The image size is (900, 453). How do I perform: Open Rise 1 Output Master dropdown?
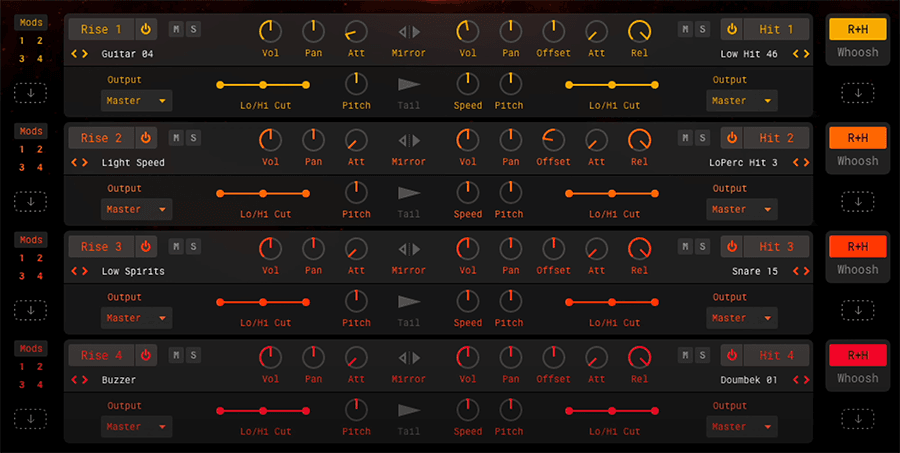point(137,100)
